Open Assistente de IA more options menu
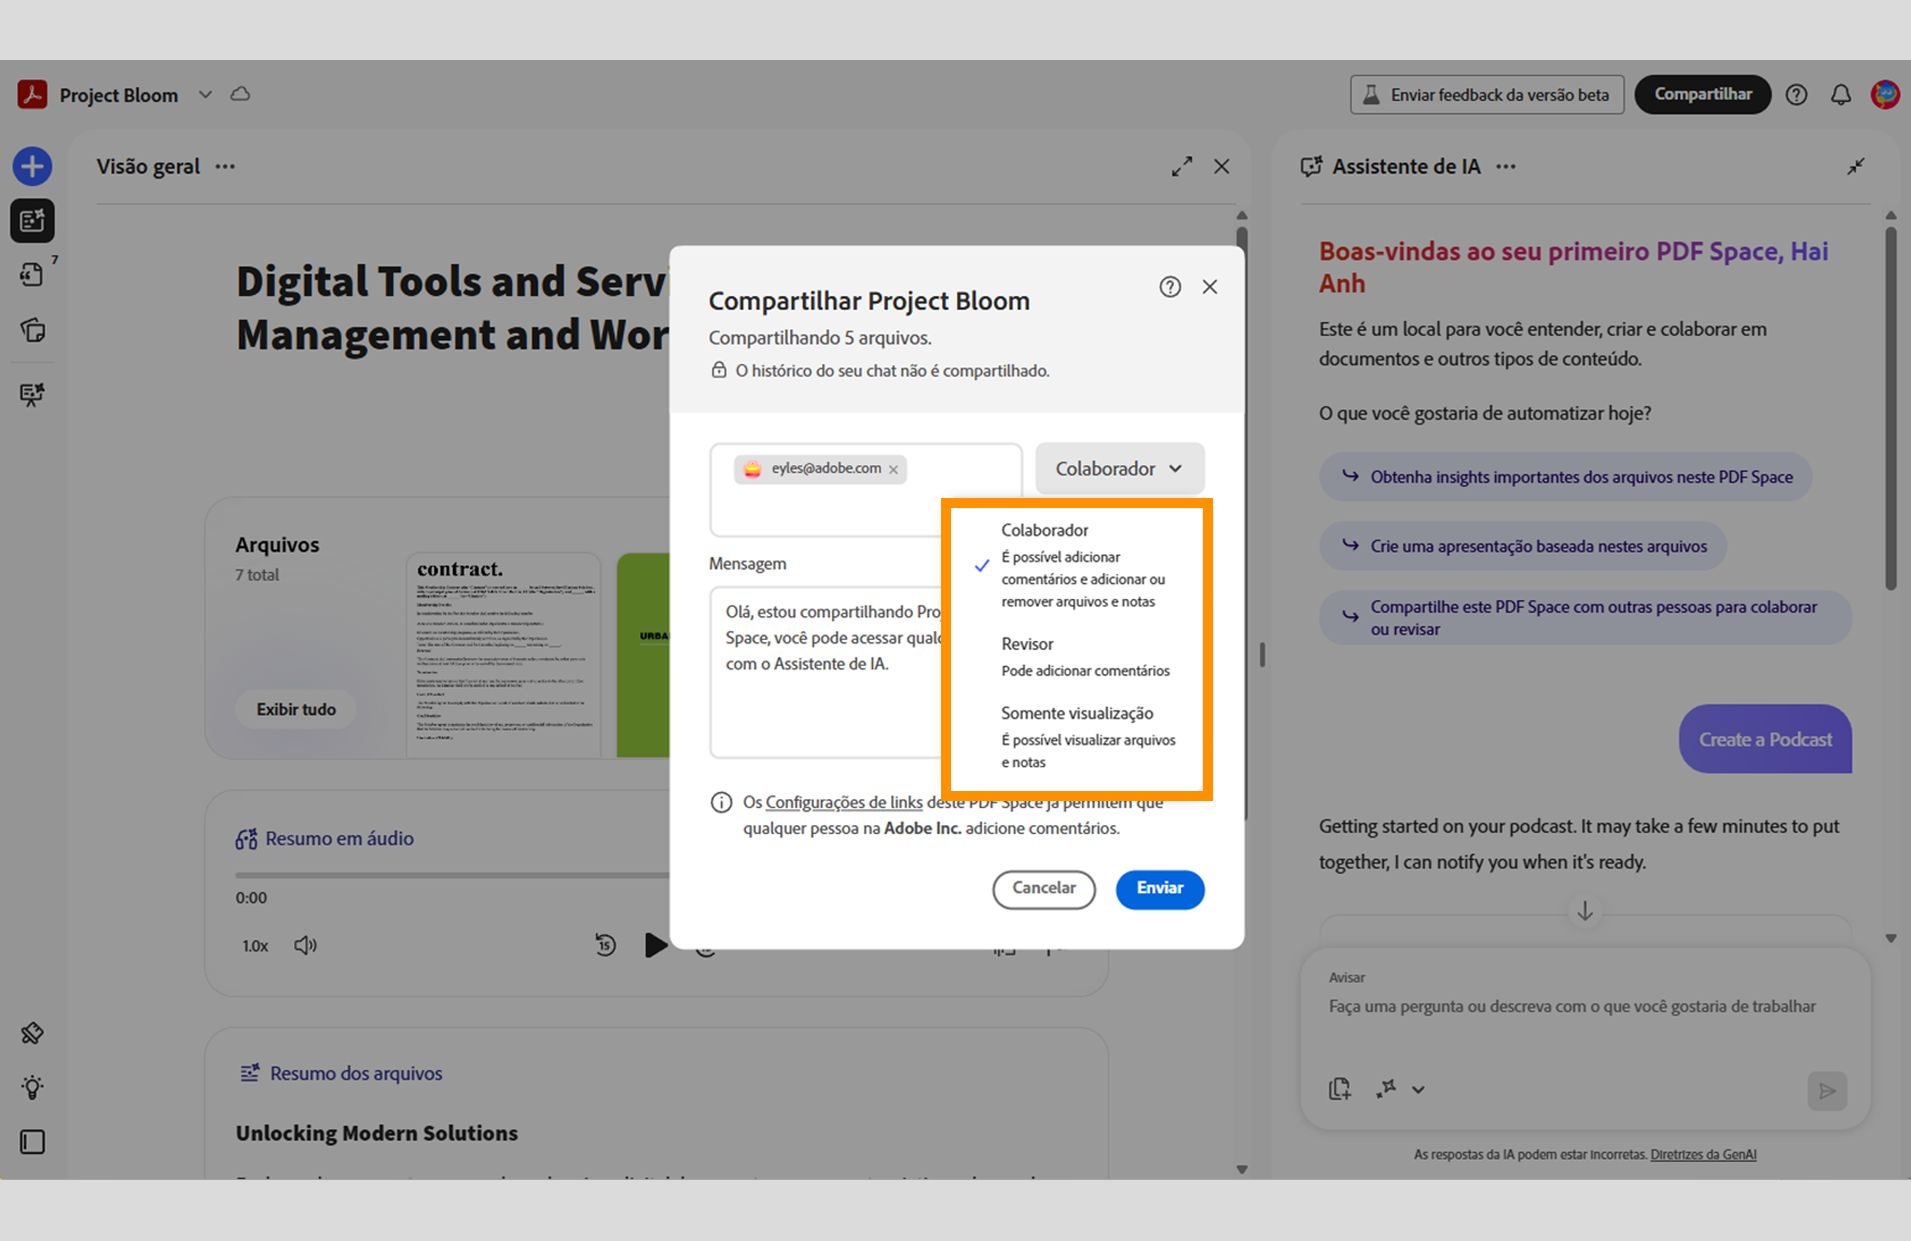The width and height of the screenshot is (1911, 1241). coord(1505,166)
